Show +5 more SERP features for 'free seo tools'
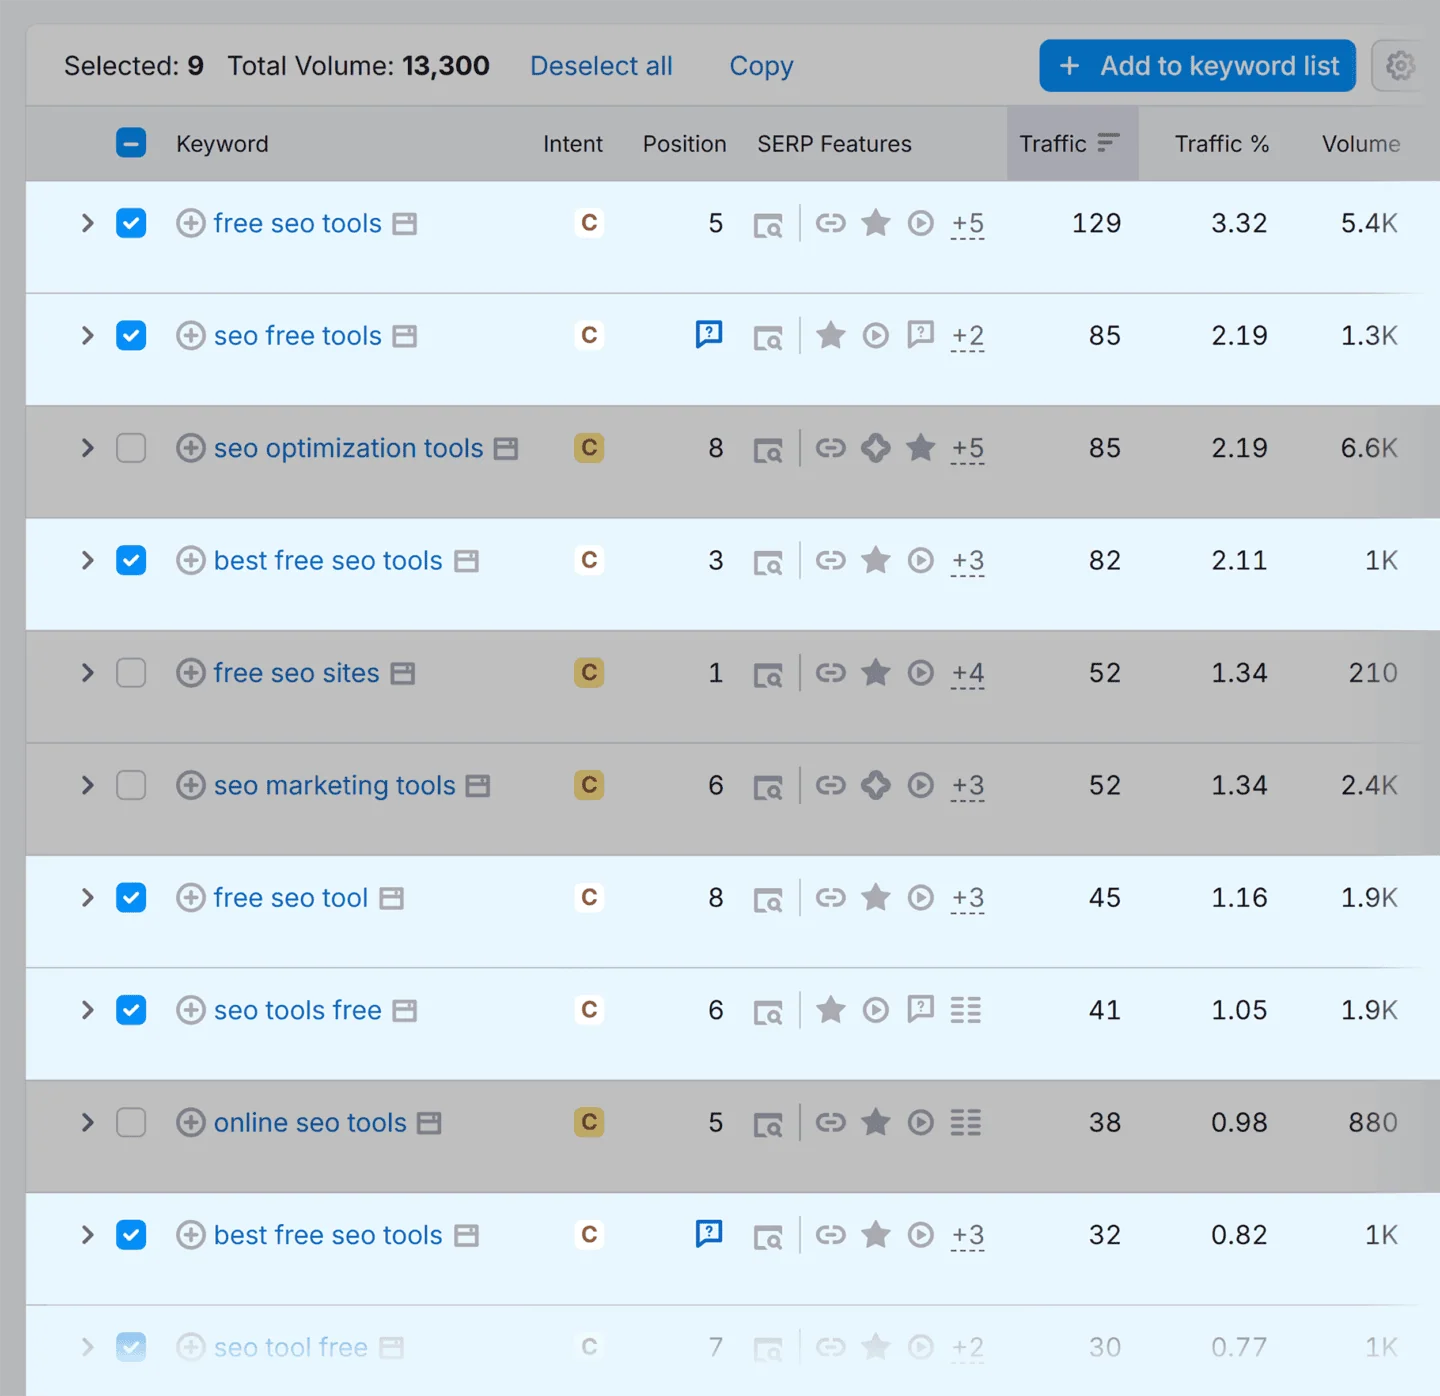The width and height of the screenshot is (1440, 1396). point(967,224)
